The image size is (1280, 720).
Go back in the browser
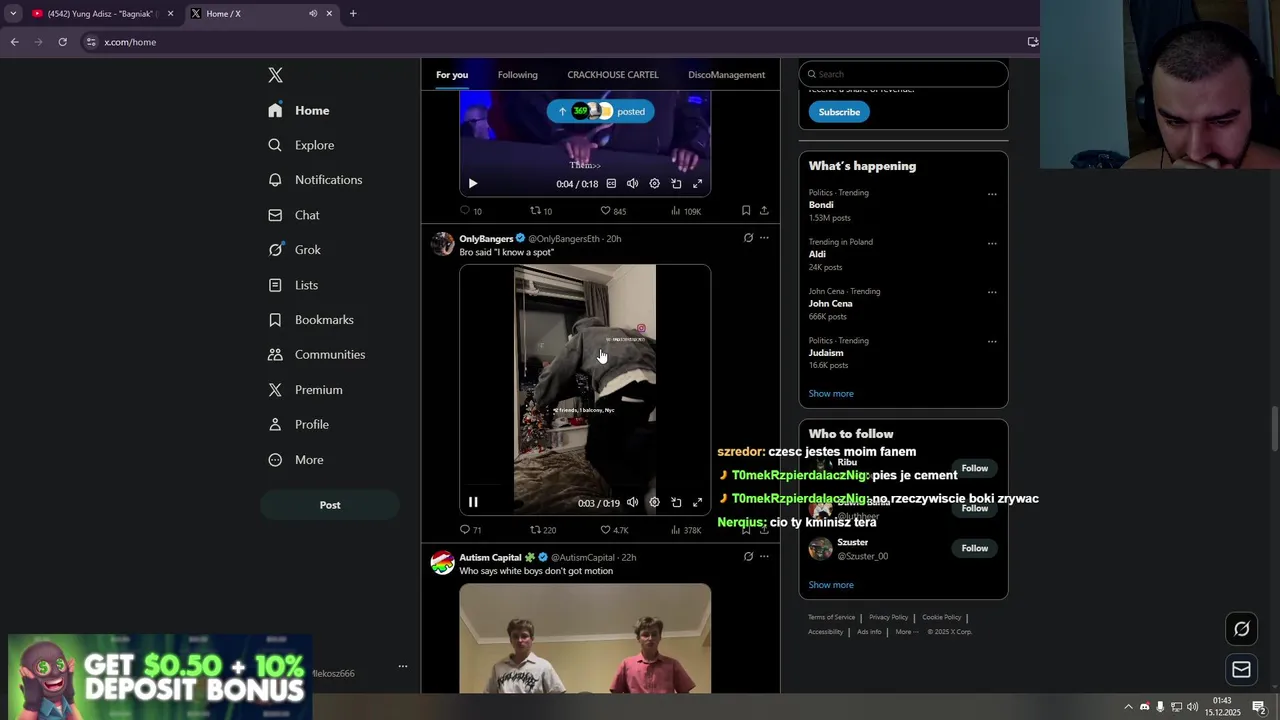point(14,42)
